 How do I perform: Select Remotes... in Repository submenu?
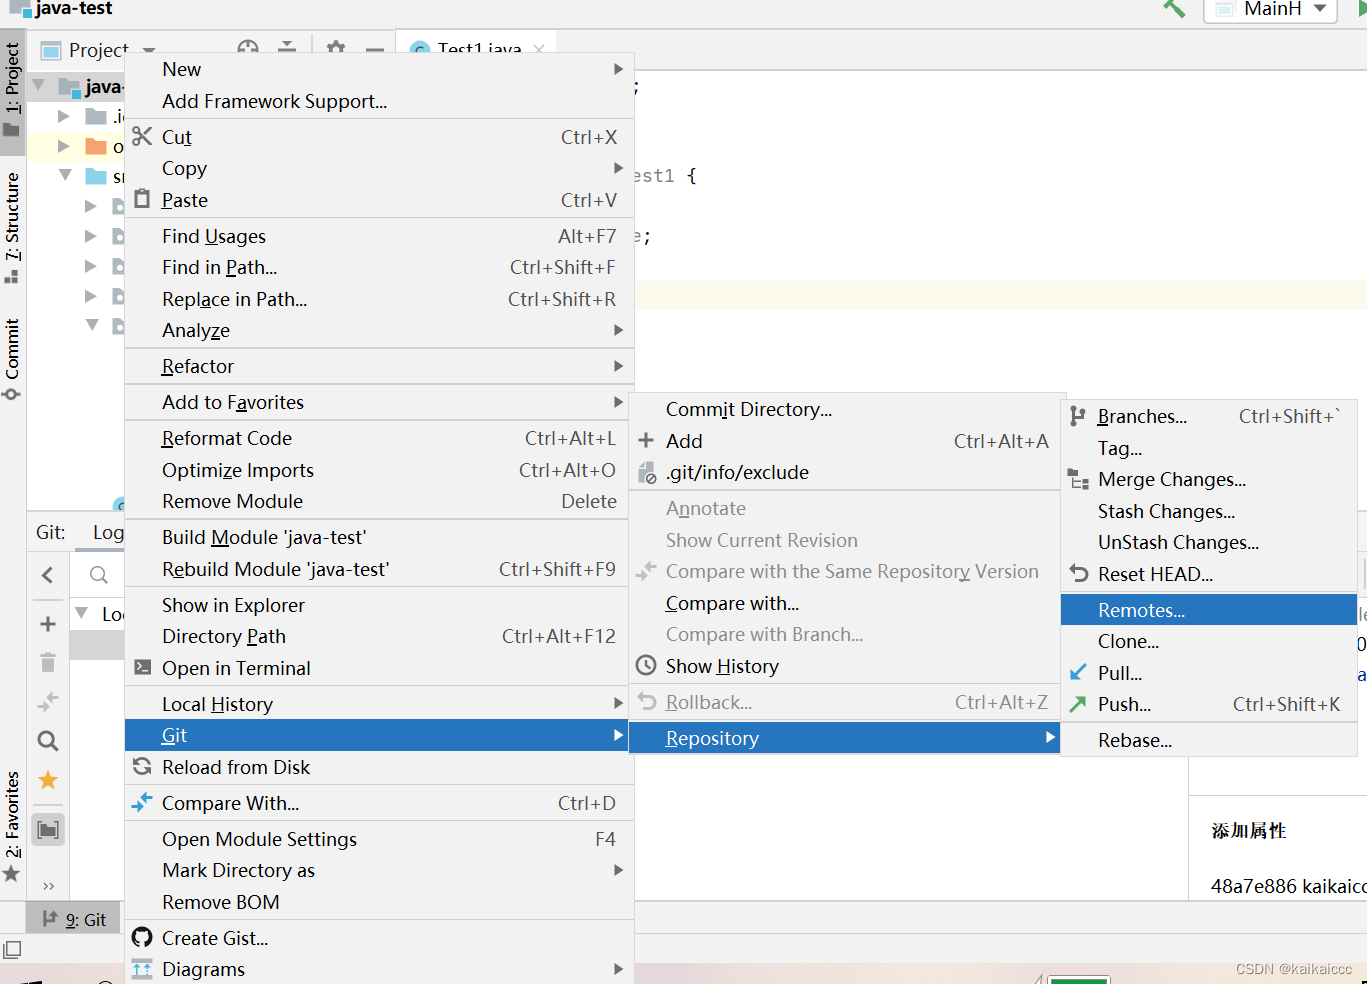click(x=1208, y=609)
